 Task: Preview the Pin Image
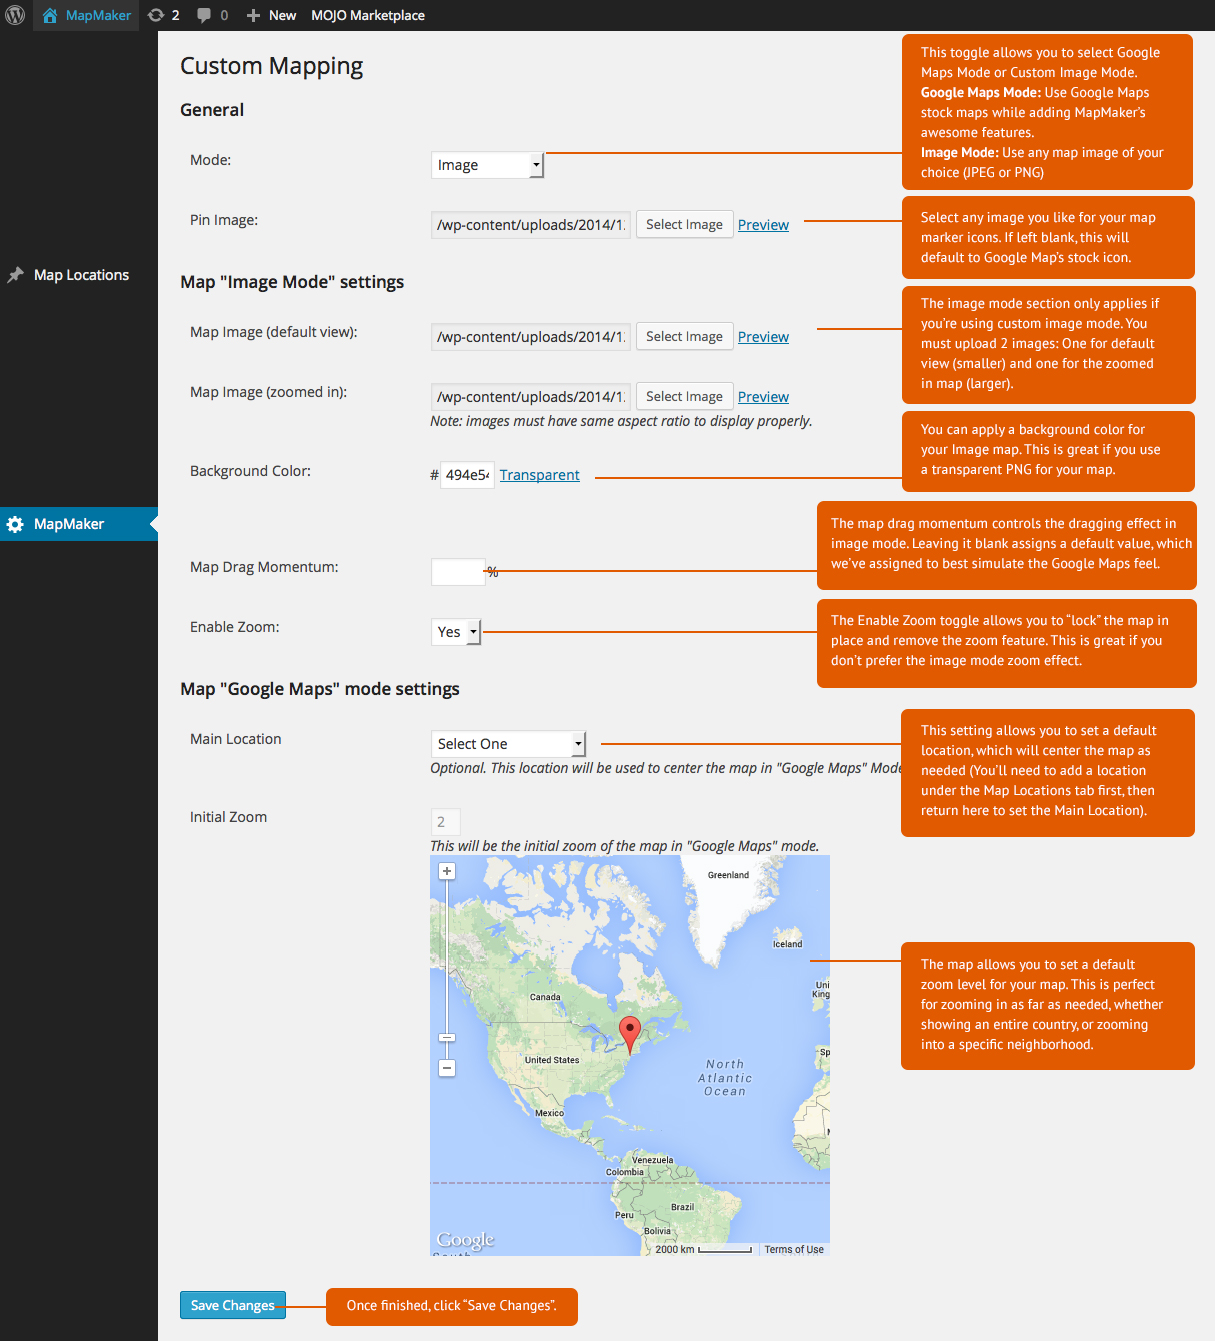pos(763,225)
